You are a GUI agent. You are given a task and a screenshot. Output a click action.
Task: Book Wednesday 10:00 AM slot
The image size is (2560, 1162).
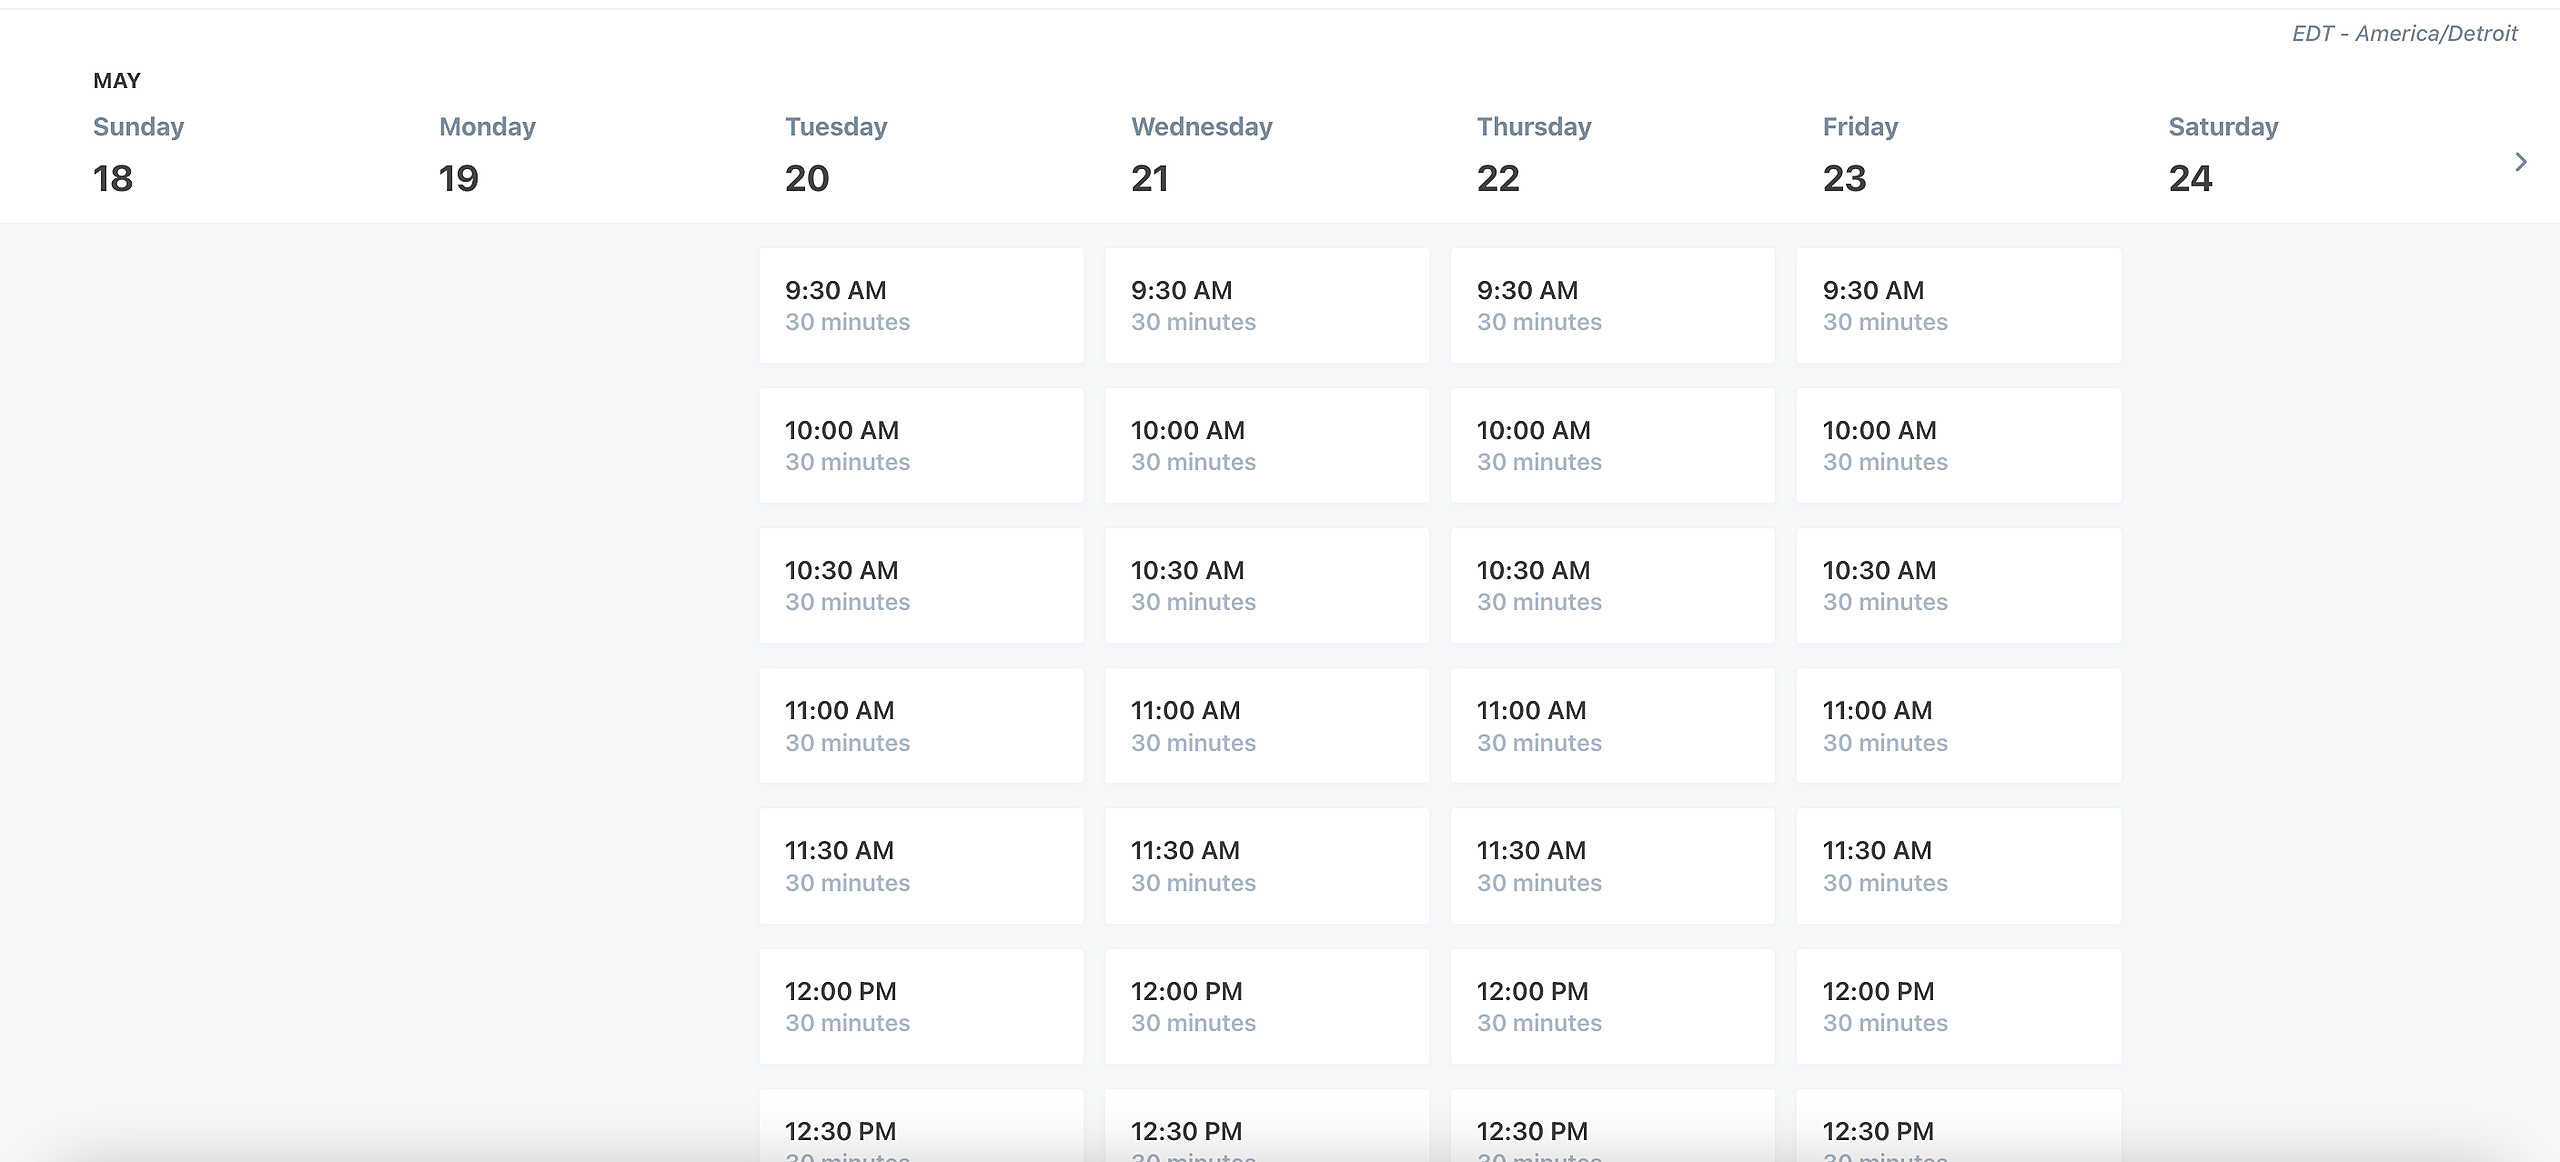[1266, 445]
